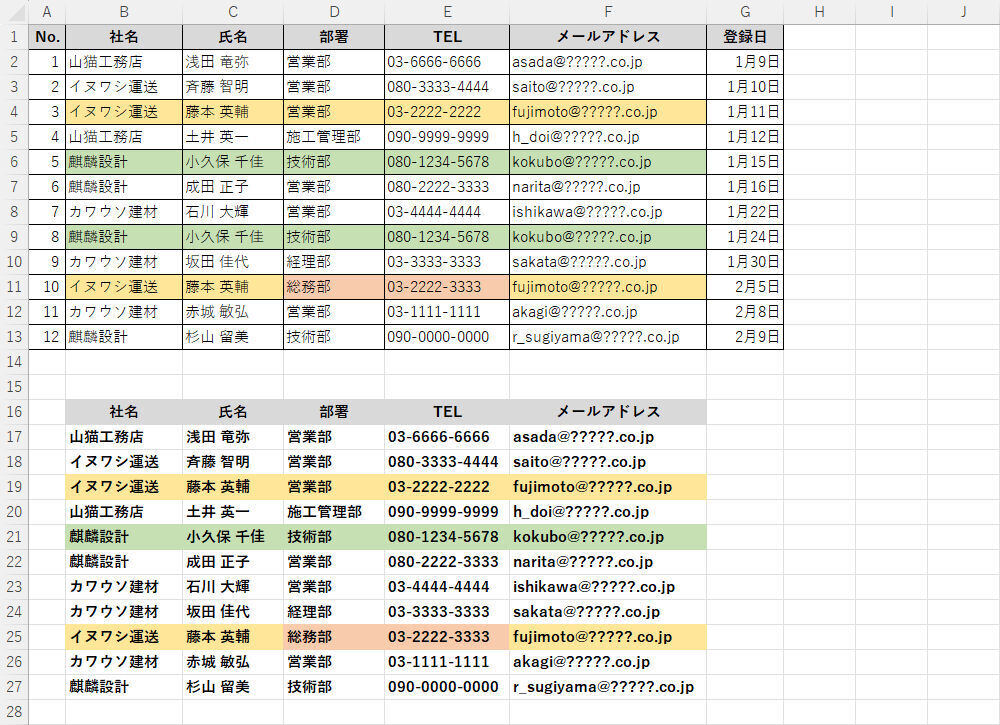Select green 小久保 千佳 in row 9

coord(233,237)
